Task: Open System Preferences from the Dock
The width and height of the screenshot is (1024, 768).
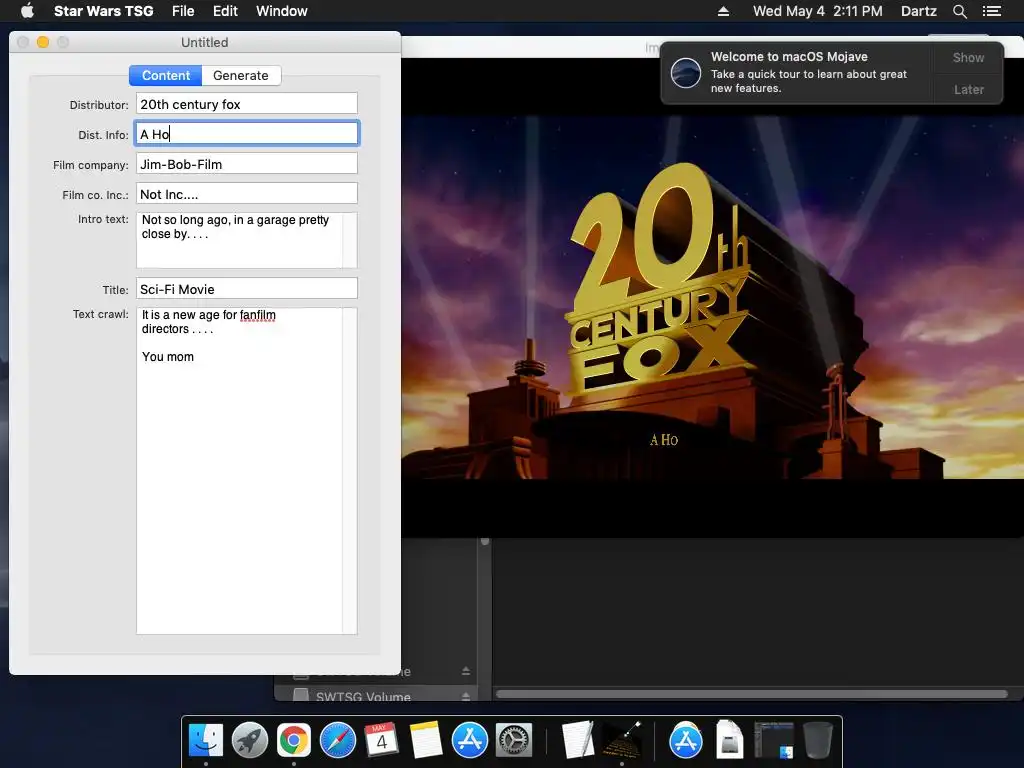Action: 514,740
